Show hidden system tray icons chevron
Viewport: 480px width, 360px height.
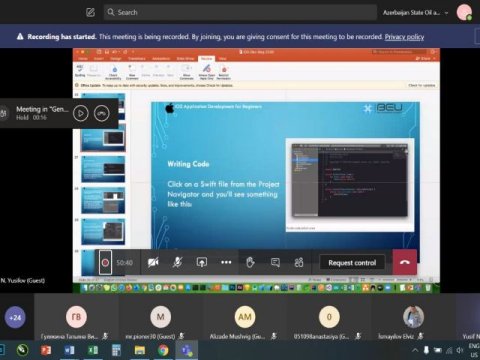415,350
